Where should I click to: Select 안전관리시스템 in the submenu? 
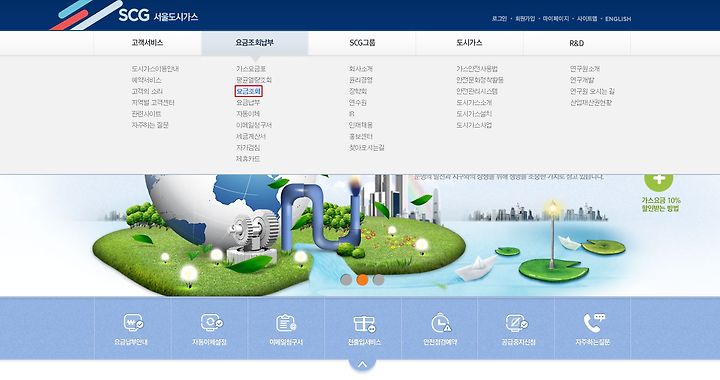[477, 91]
